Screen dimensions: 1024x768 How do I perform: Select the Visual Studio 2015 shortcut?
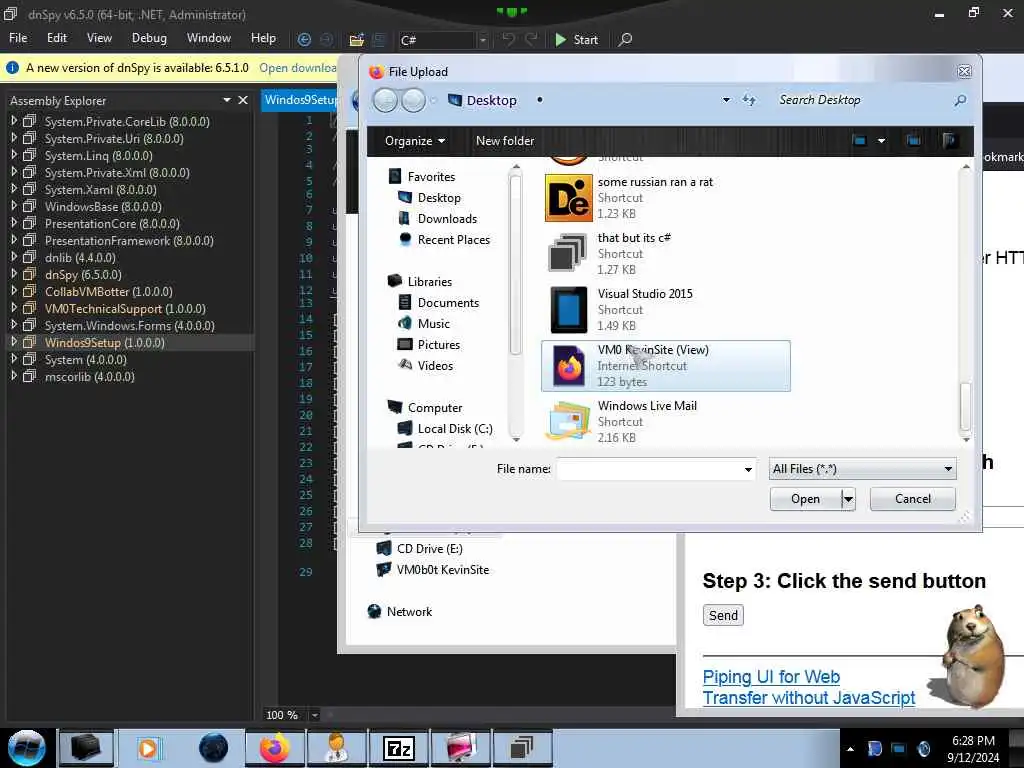coord(665,310)
